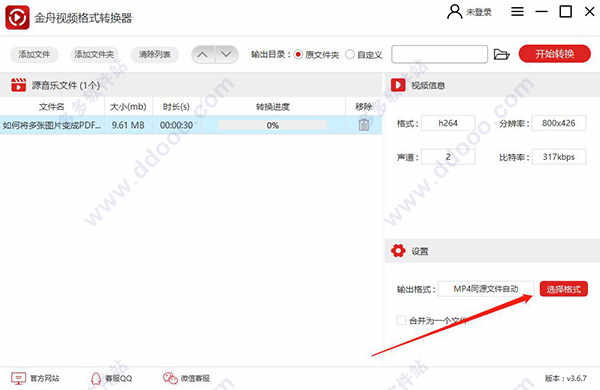
Task: Click the 0% conversion progress bar
Action: pyautogui.click(x=273, y=125)
